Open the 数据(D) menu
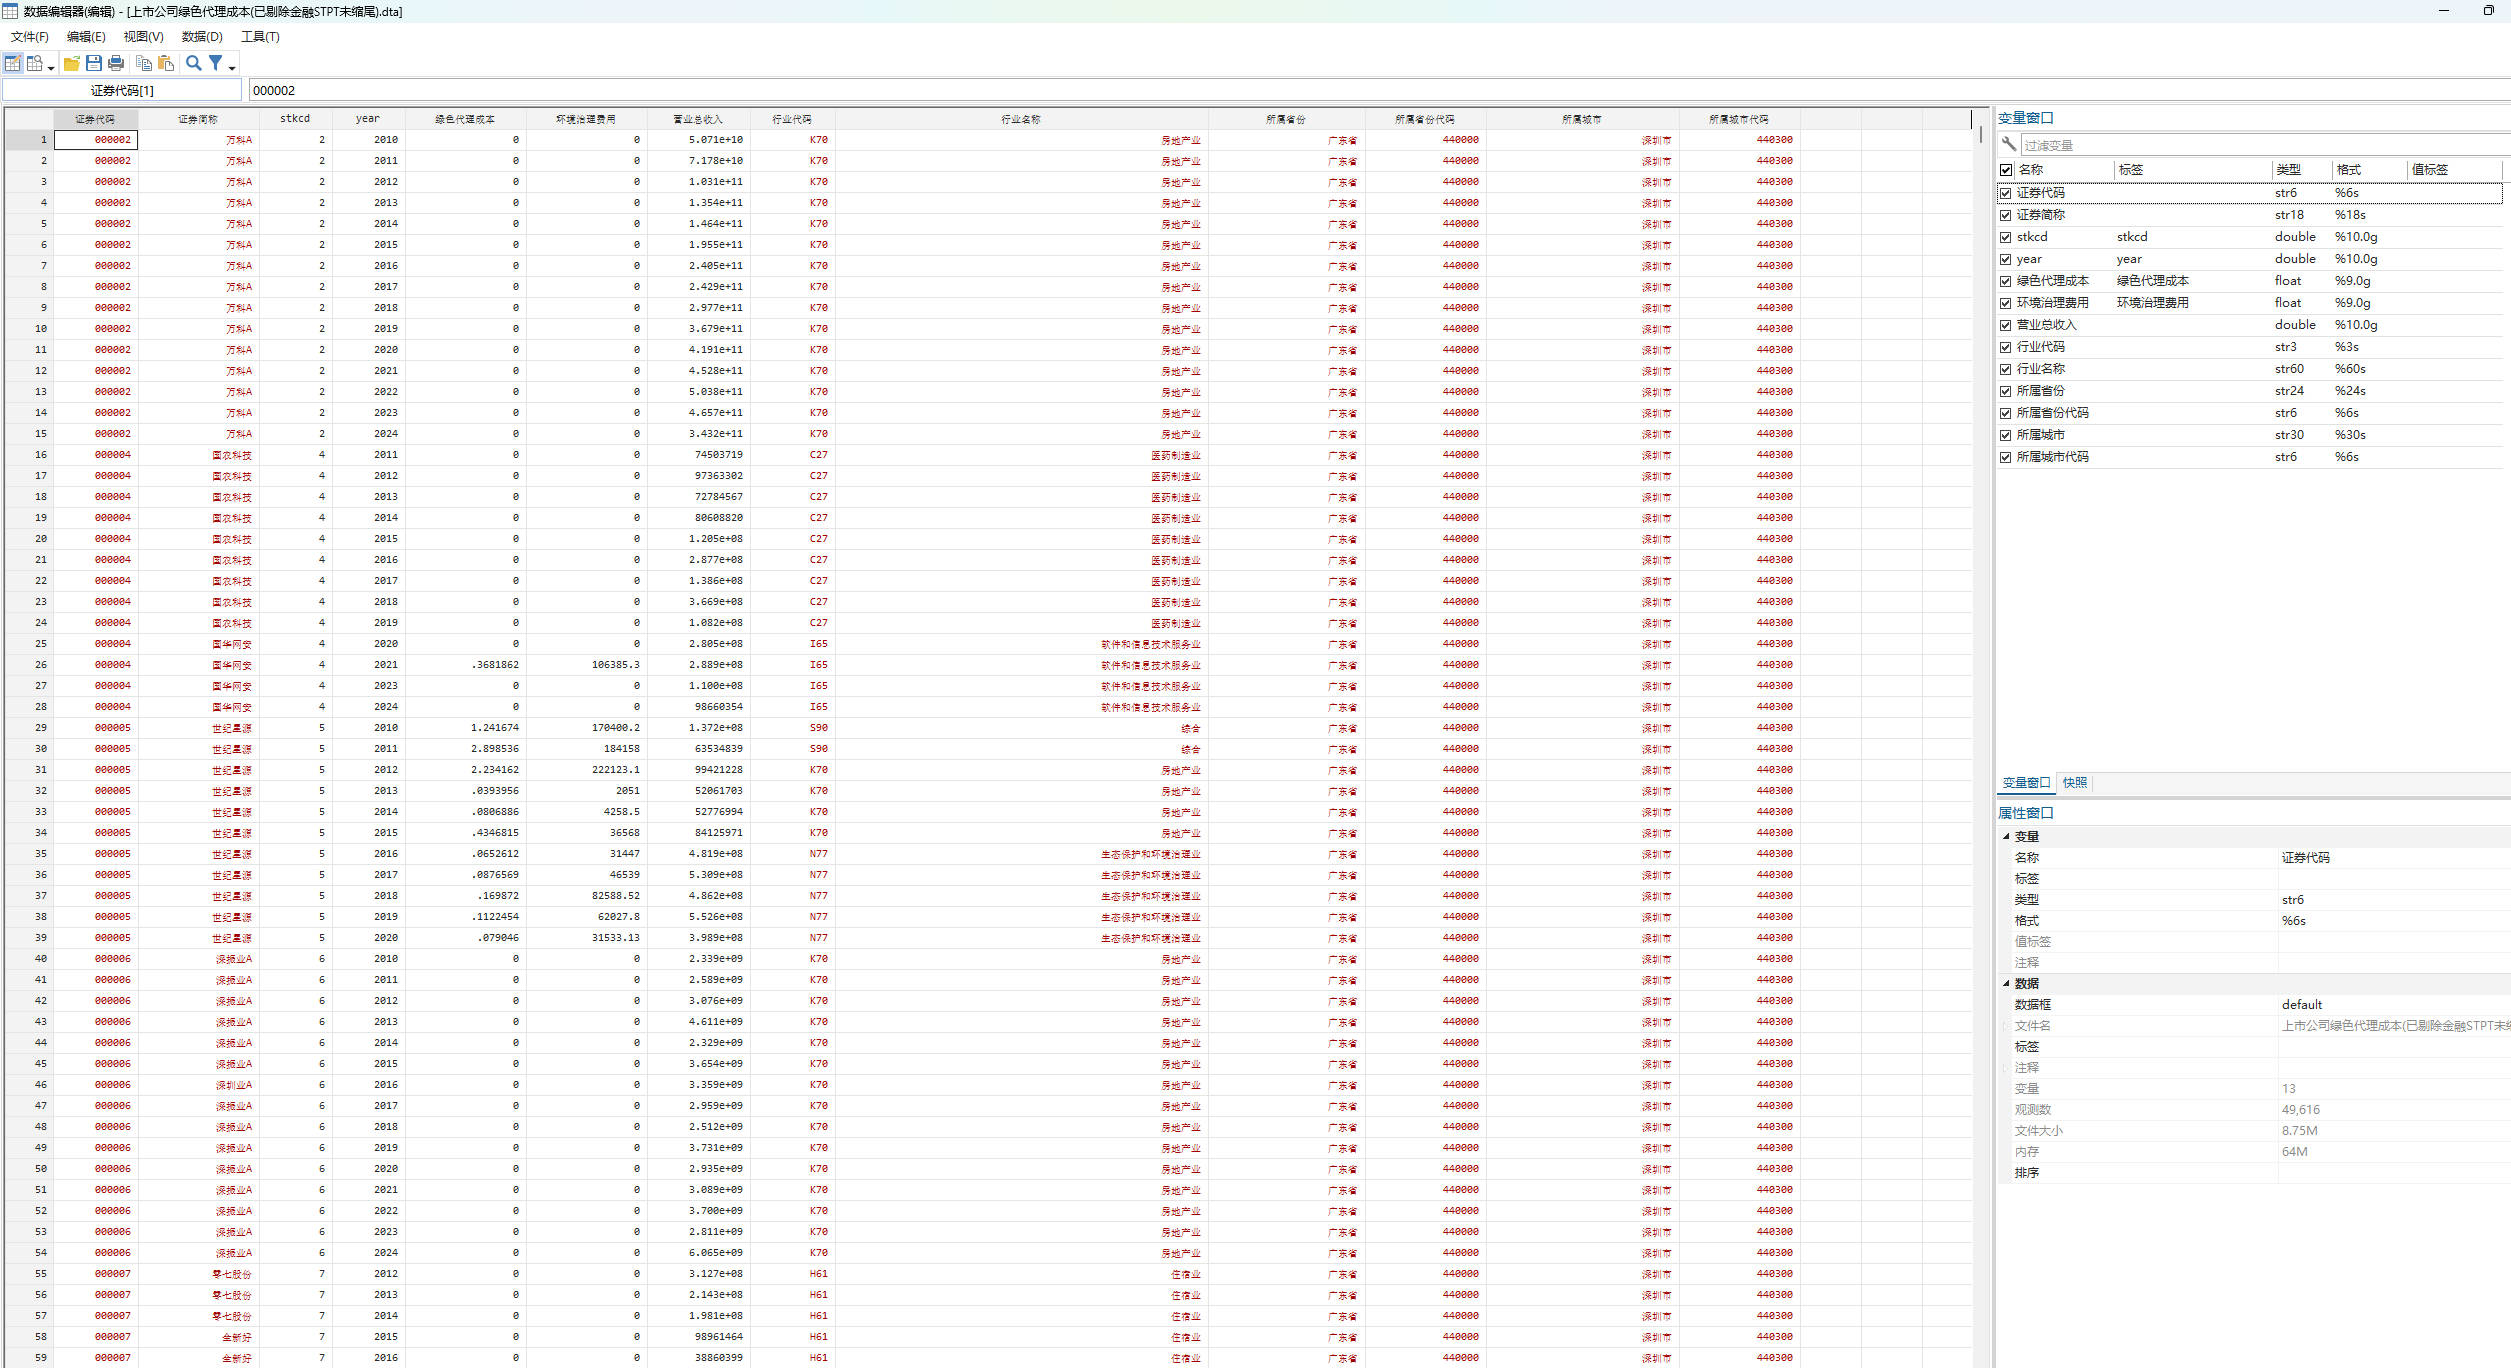The width and height of the screenshot is (2511, 1368). click(201, 36)
